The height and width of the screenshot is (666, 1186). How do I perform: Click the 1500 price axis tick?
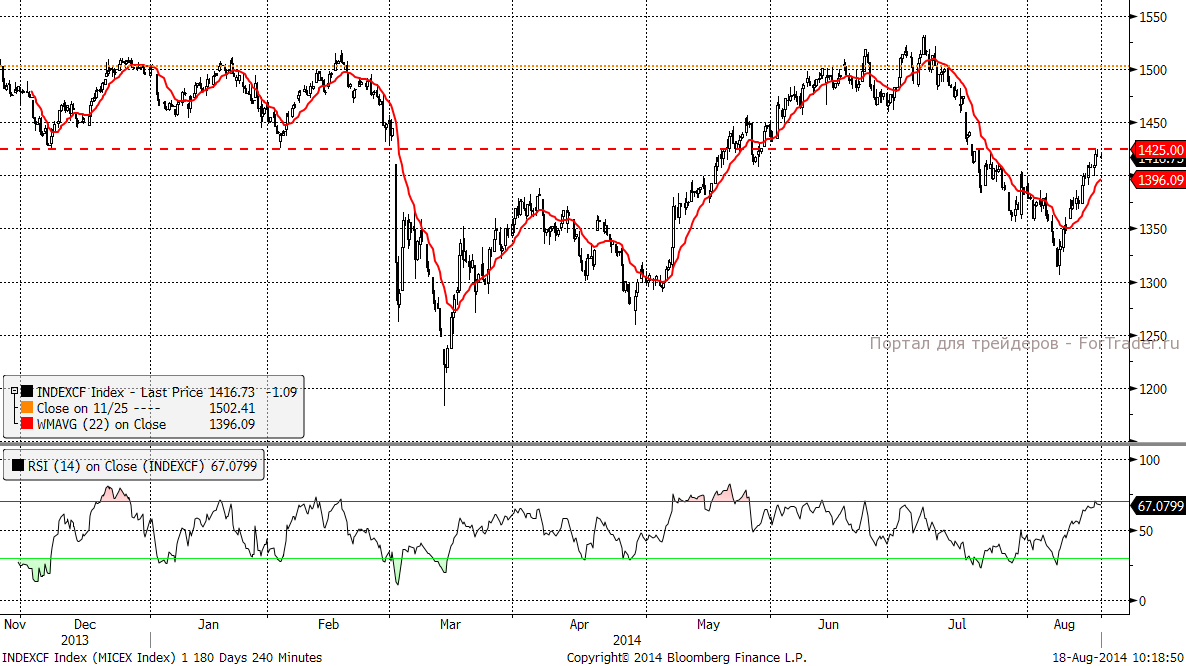coord(1153,70)
